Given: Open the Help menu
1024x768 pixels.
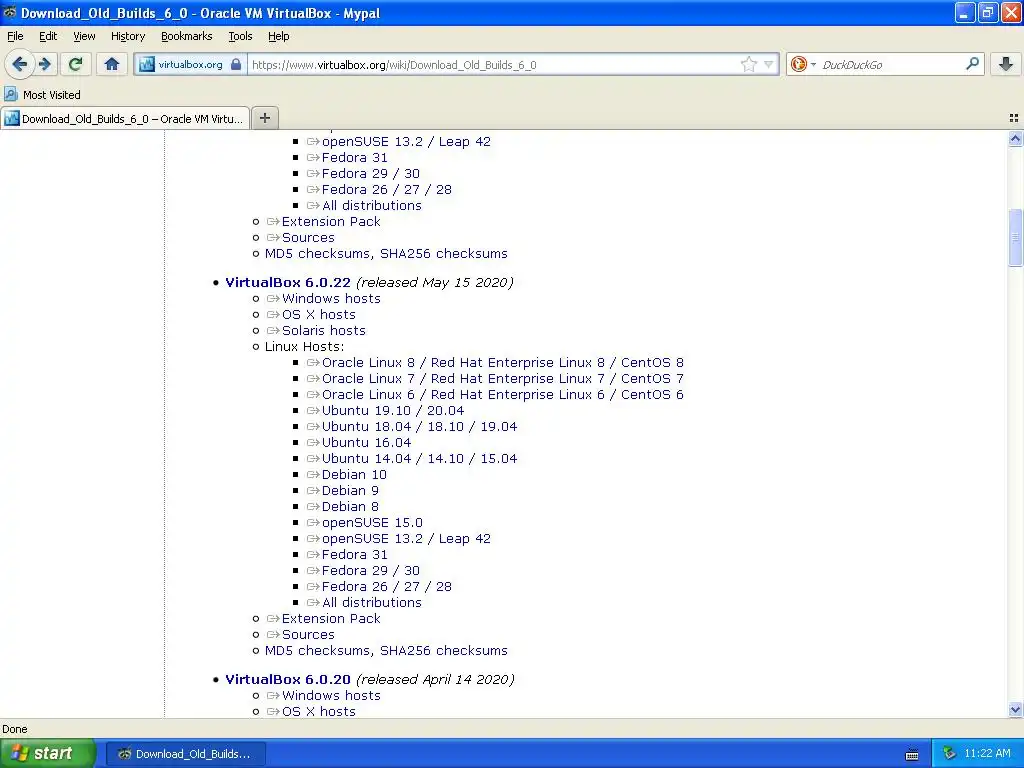Looking at the screenshot, I should click(x=278, y=36).
